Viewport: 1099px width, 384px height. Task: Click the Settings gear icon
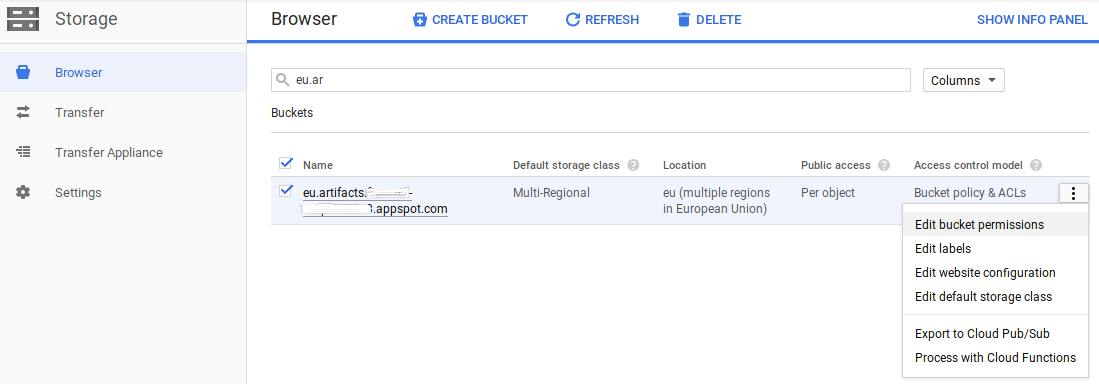coord(23,192)
